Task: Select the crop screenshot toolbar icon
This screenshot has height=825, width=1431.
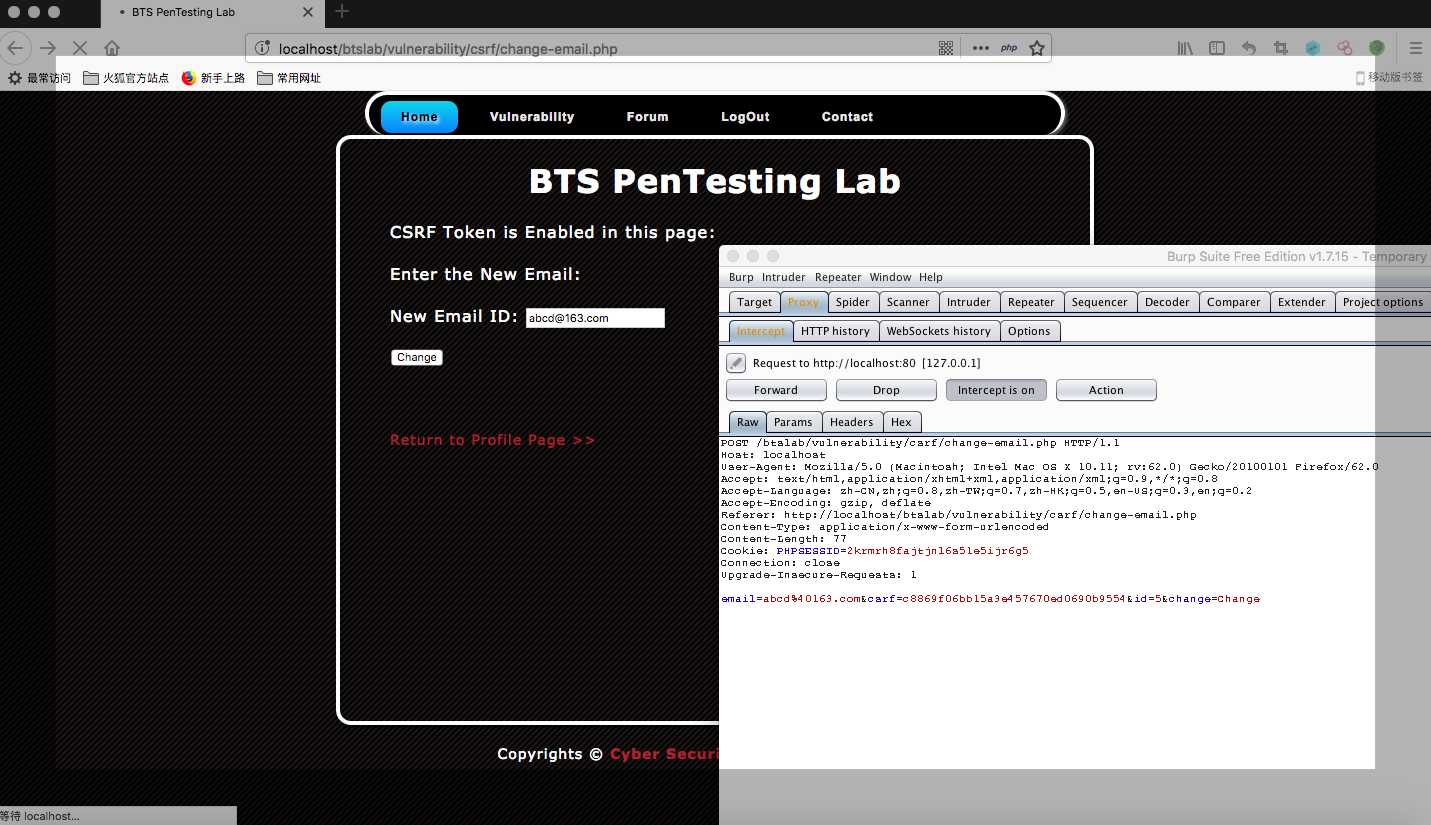Action: (1281, 48)
